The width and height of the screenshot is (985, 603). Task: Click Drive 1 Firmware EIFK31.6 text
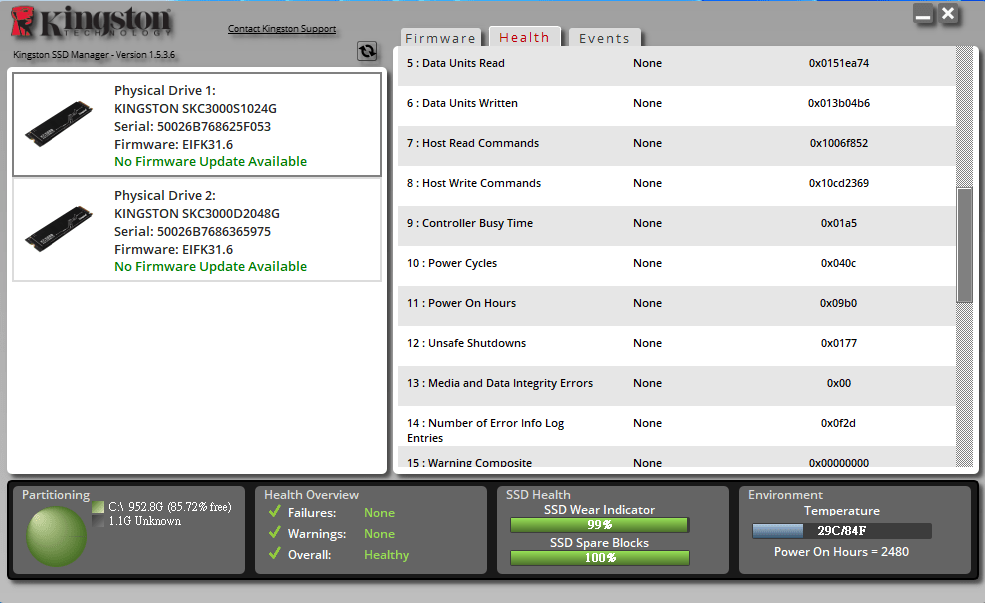point(173,144)
